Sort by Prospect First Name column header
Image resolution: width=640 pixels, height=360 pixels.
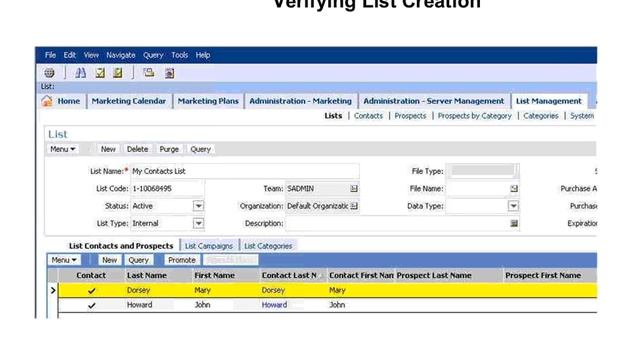pos(550,276)
